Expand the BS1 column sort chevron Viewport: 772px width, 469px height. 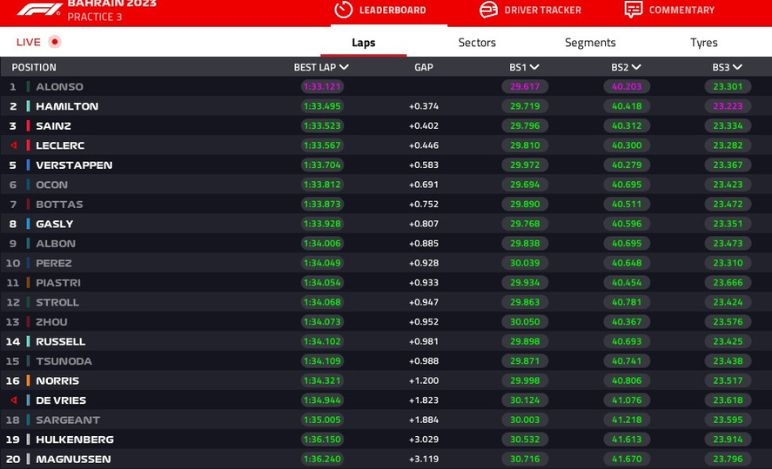pos(534,67)
